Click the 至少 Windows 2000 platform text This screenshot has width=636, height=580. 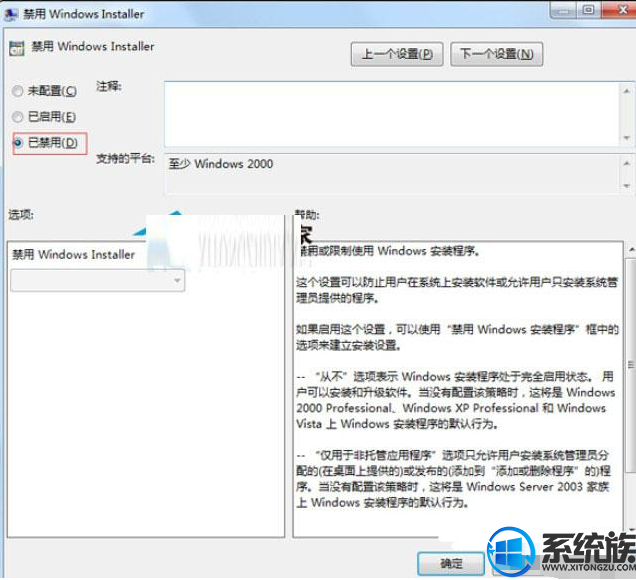pos(221,164)
